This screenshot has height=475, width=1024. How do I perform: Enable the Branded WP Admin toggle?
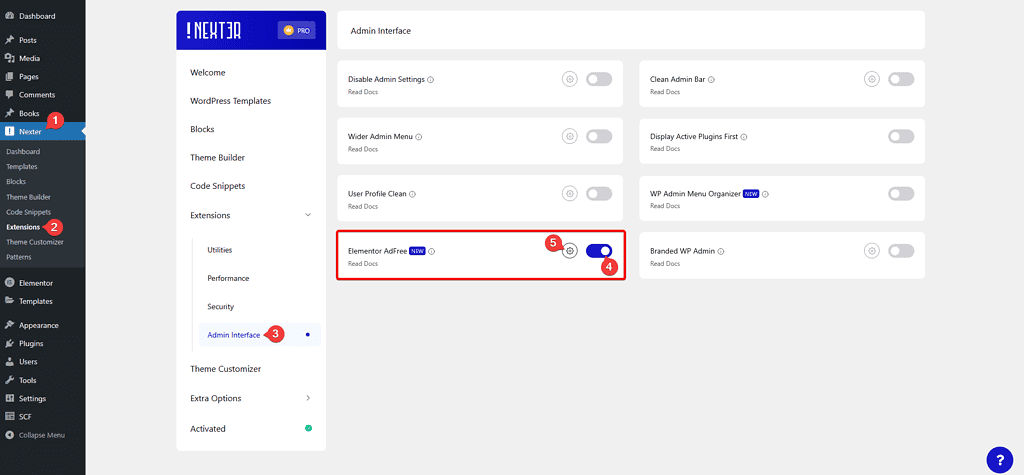[901, 251]
